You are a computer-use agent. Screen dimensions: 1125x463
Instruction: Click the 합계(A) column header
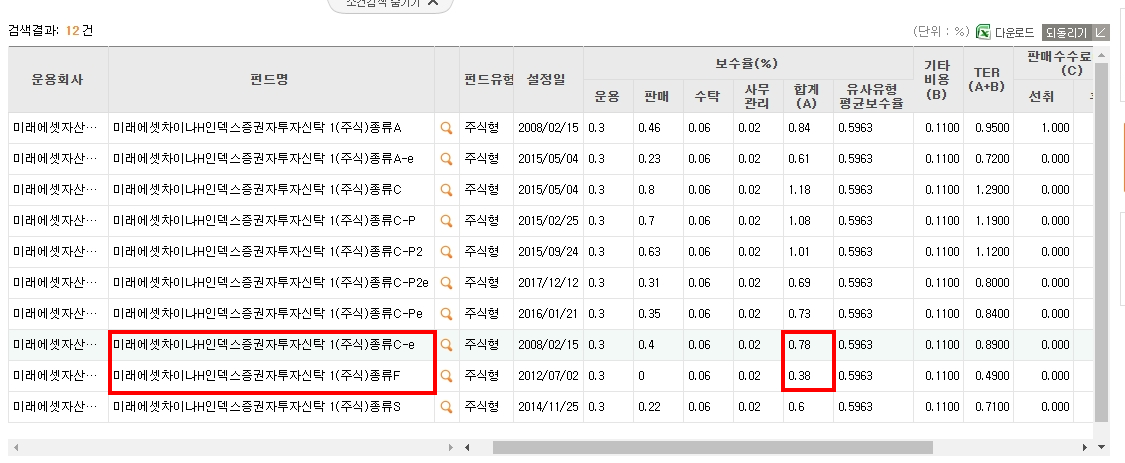click(808, 96)
